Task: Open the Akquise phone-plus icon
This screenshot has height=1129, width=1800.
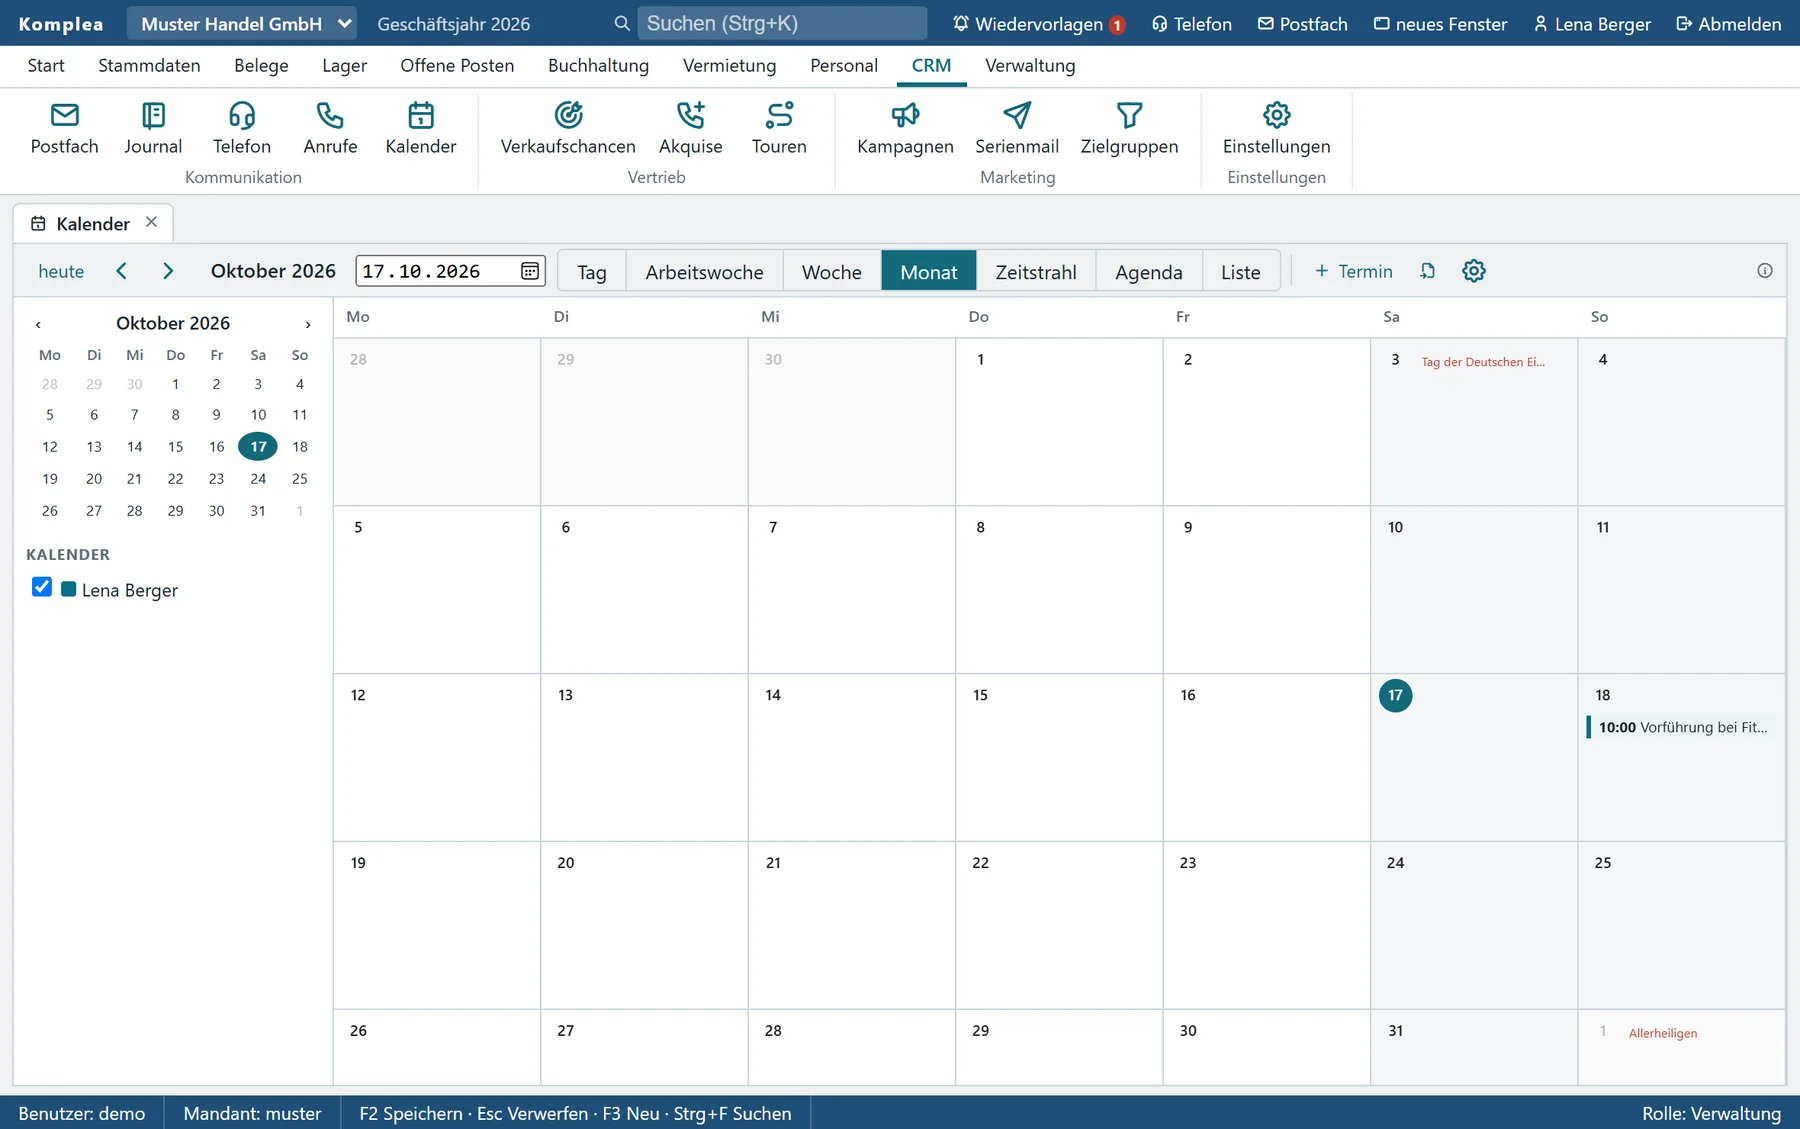Action: click(691, 129)
